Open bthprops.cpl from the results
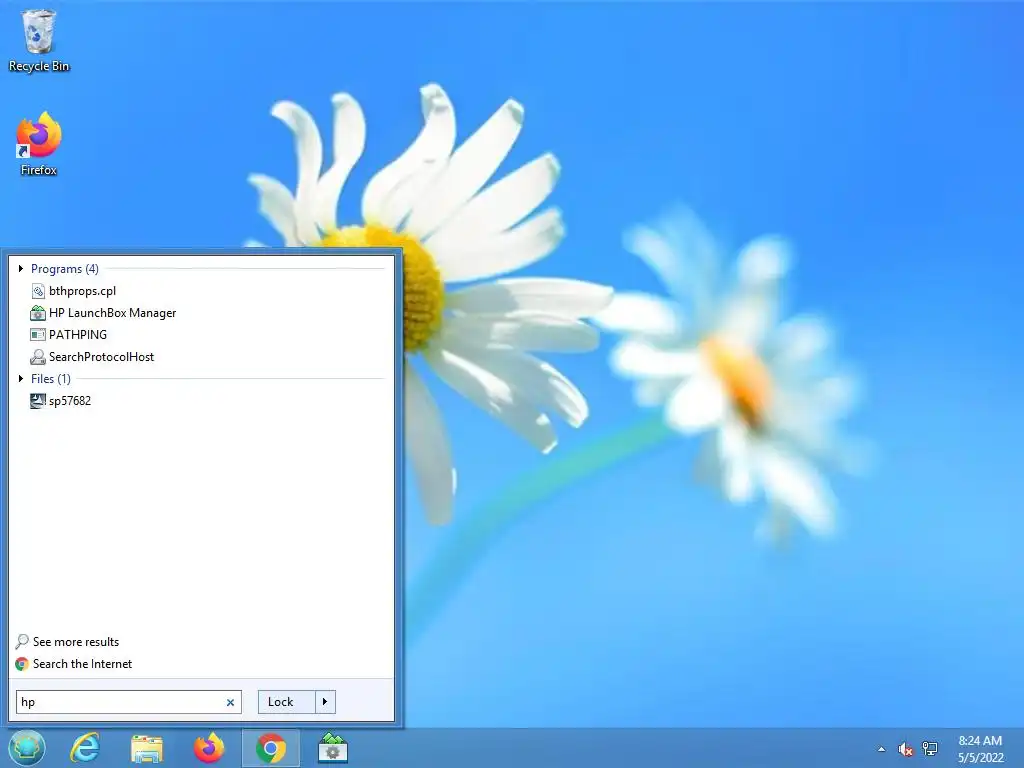Viewport: 1024px width, 768px height. [x=82, y=291]
